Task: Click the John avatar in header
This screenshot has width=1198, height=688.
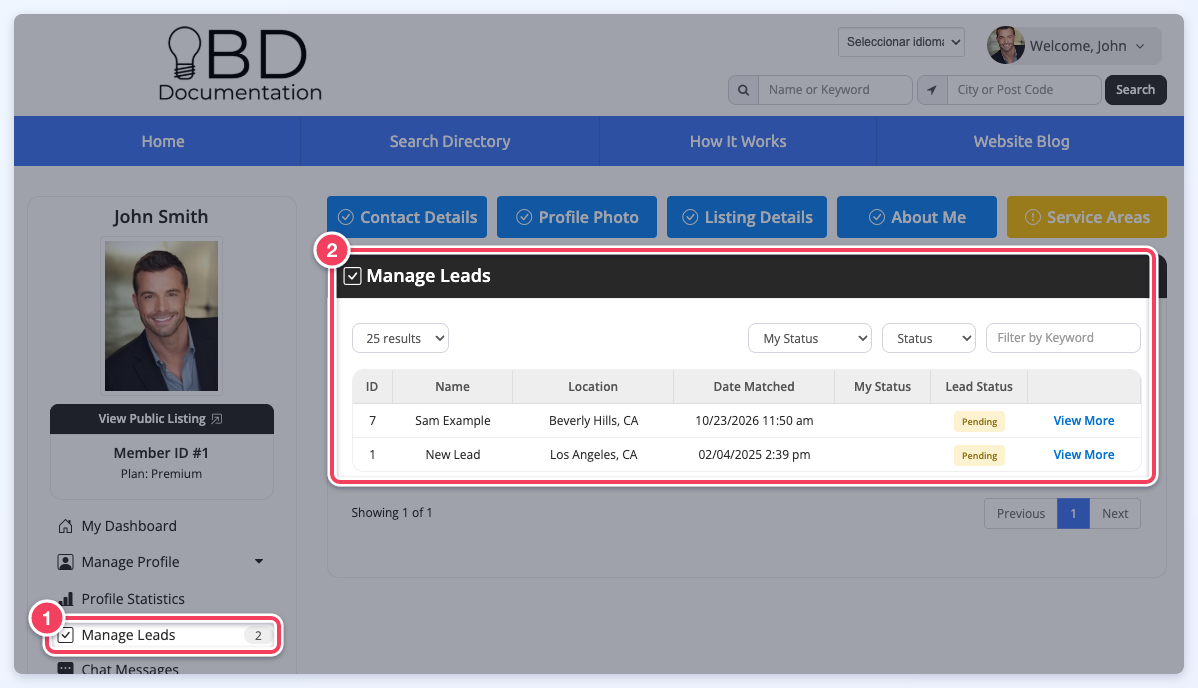Action: point(1005,45)
